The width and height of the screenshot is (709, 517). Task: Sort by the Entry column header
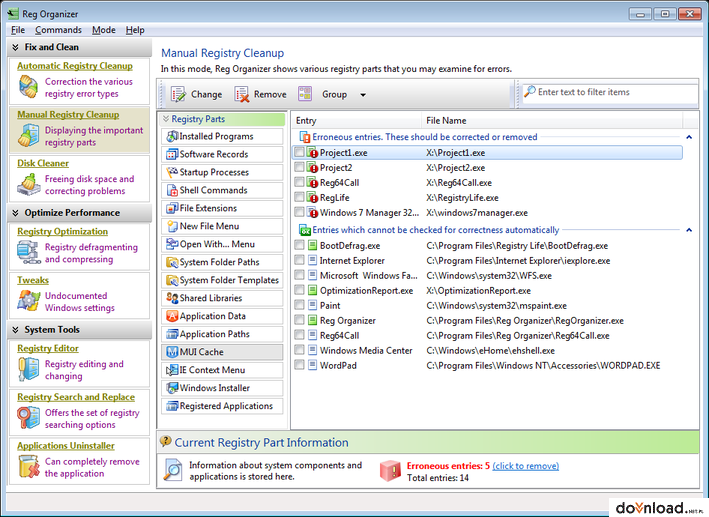[x=356, y=120]
